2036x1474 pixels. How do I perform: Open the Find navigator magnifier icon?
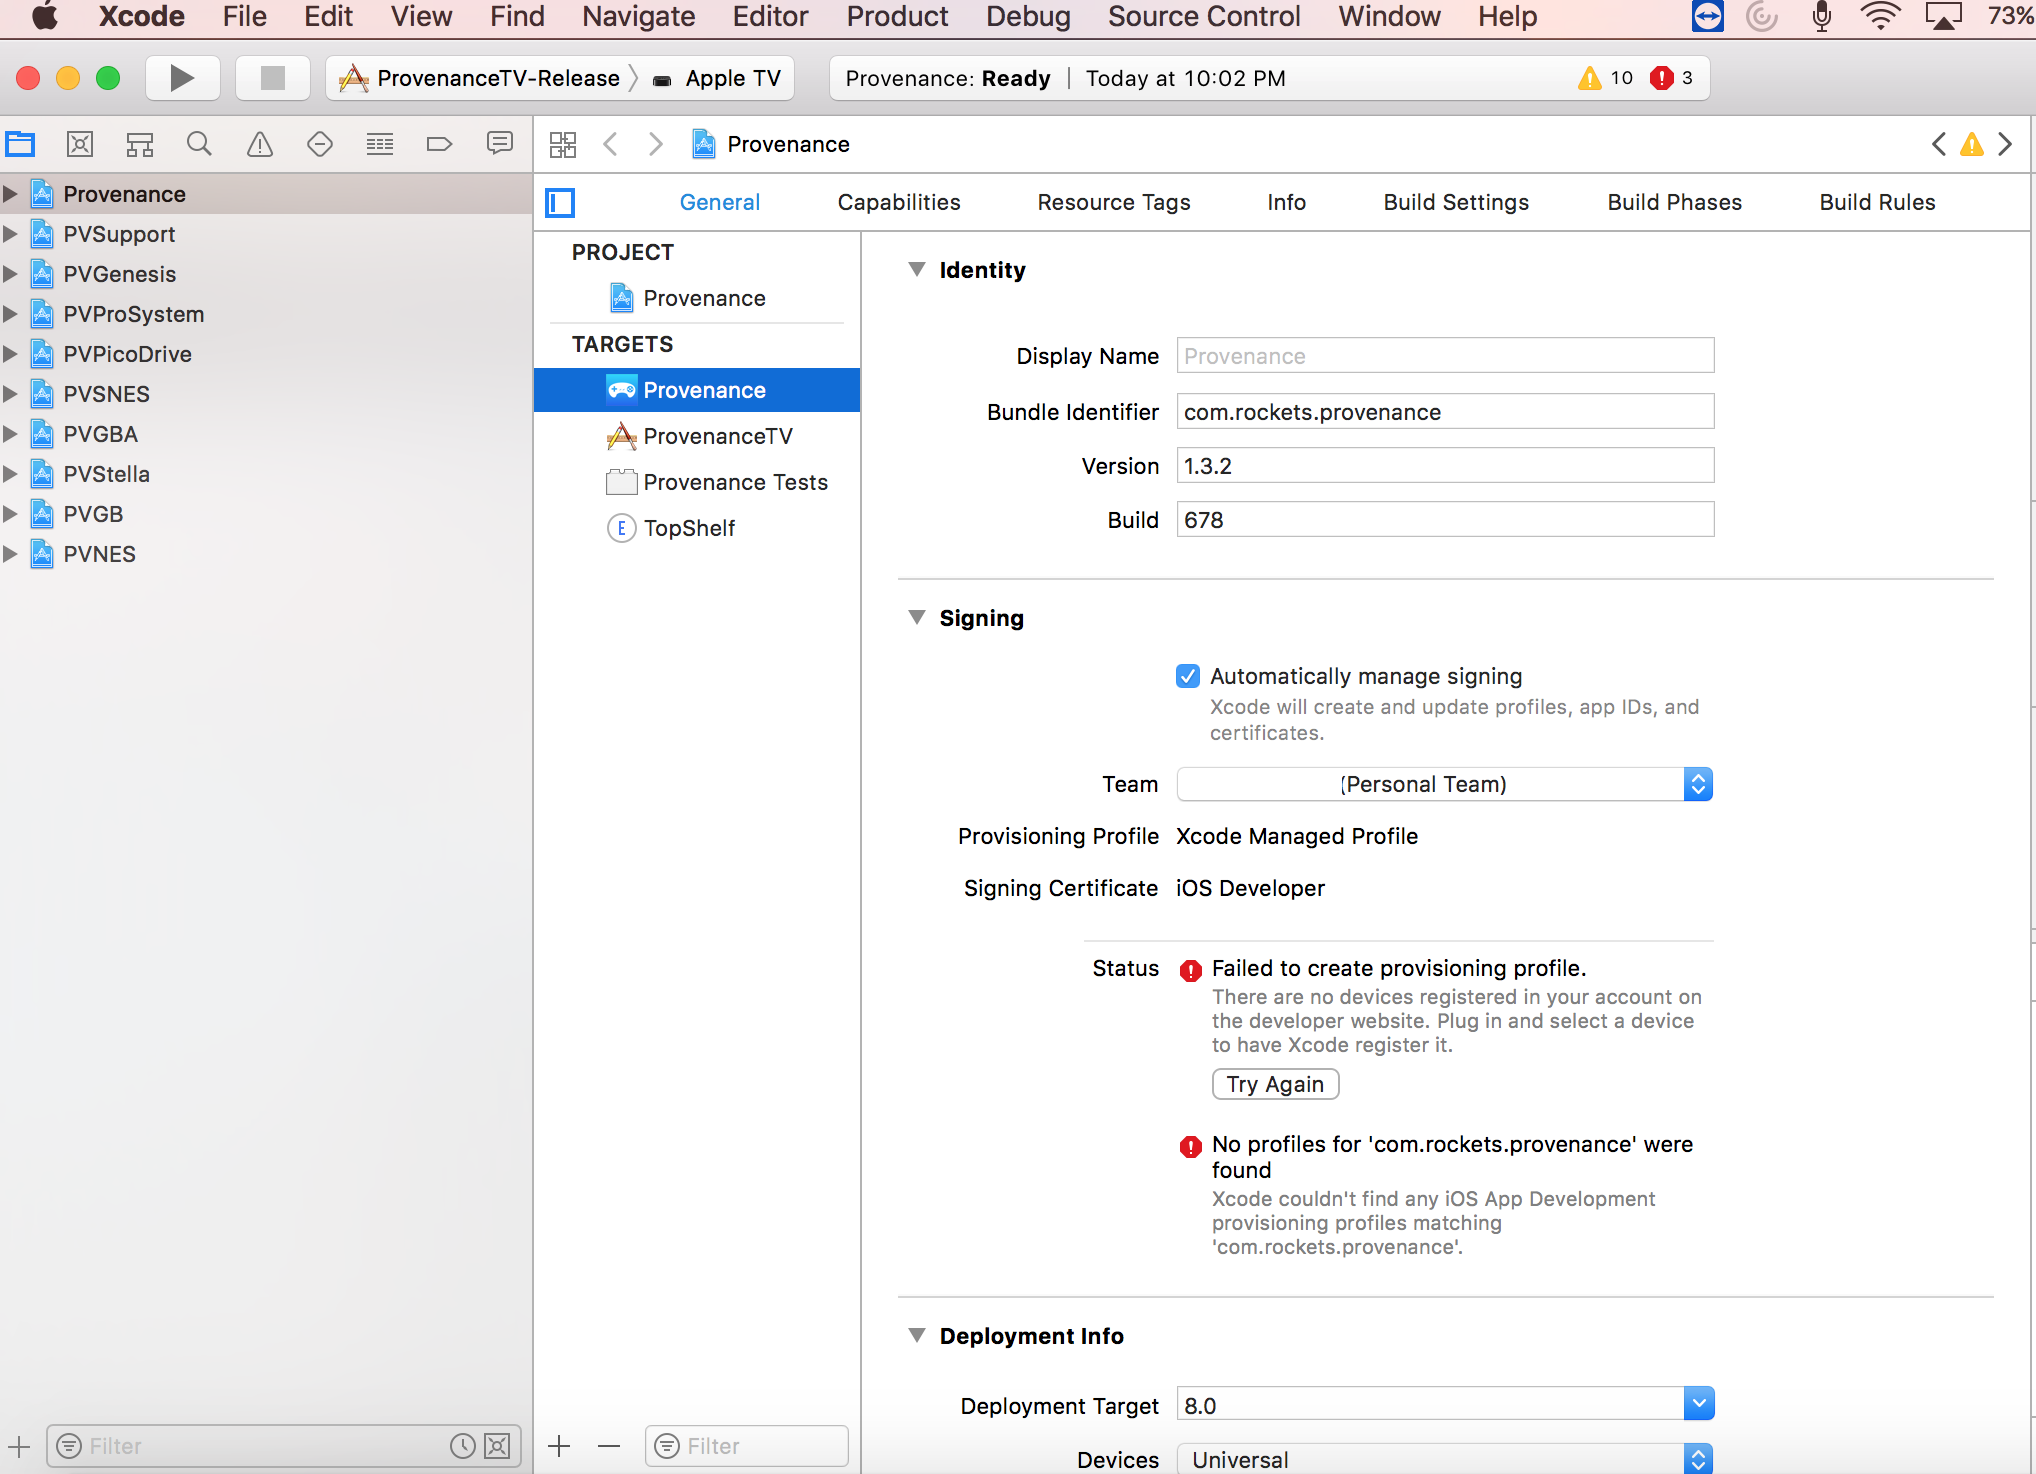[200, 144]
